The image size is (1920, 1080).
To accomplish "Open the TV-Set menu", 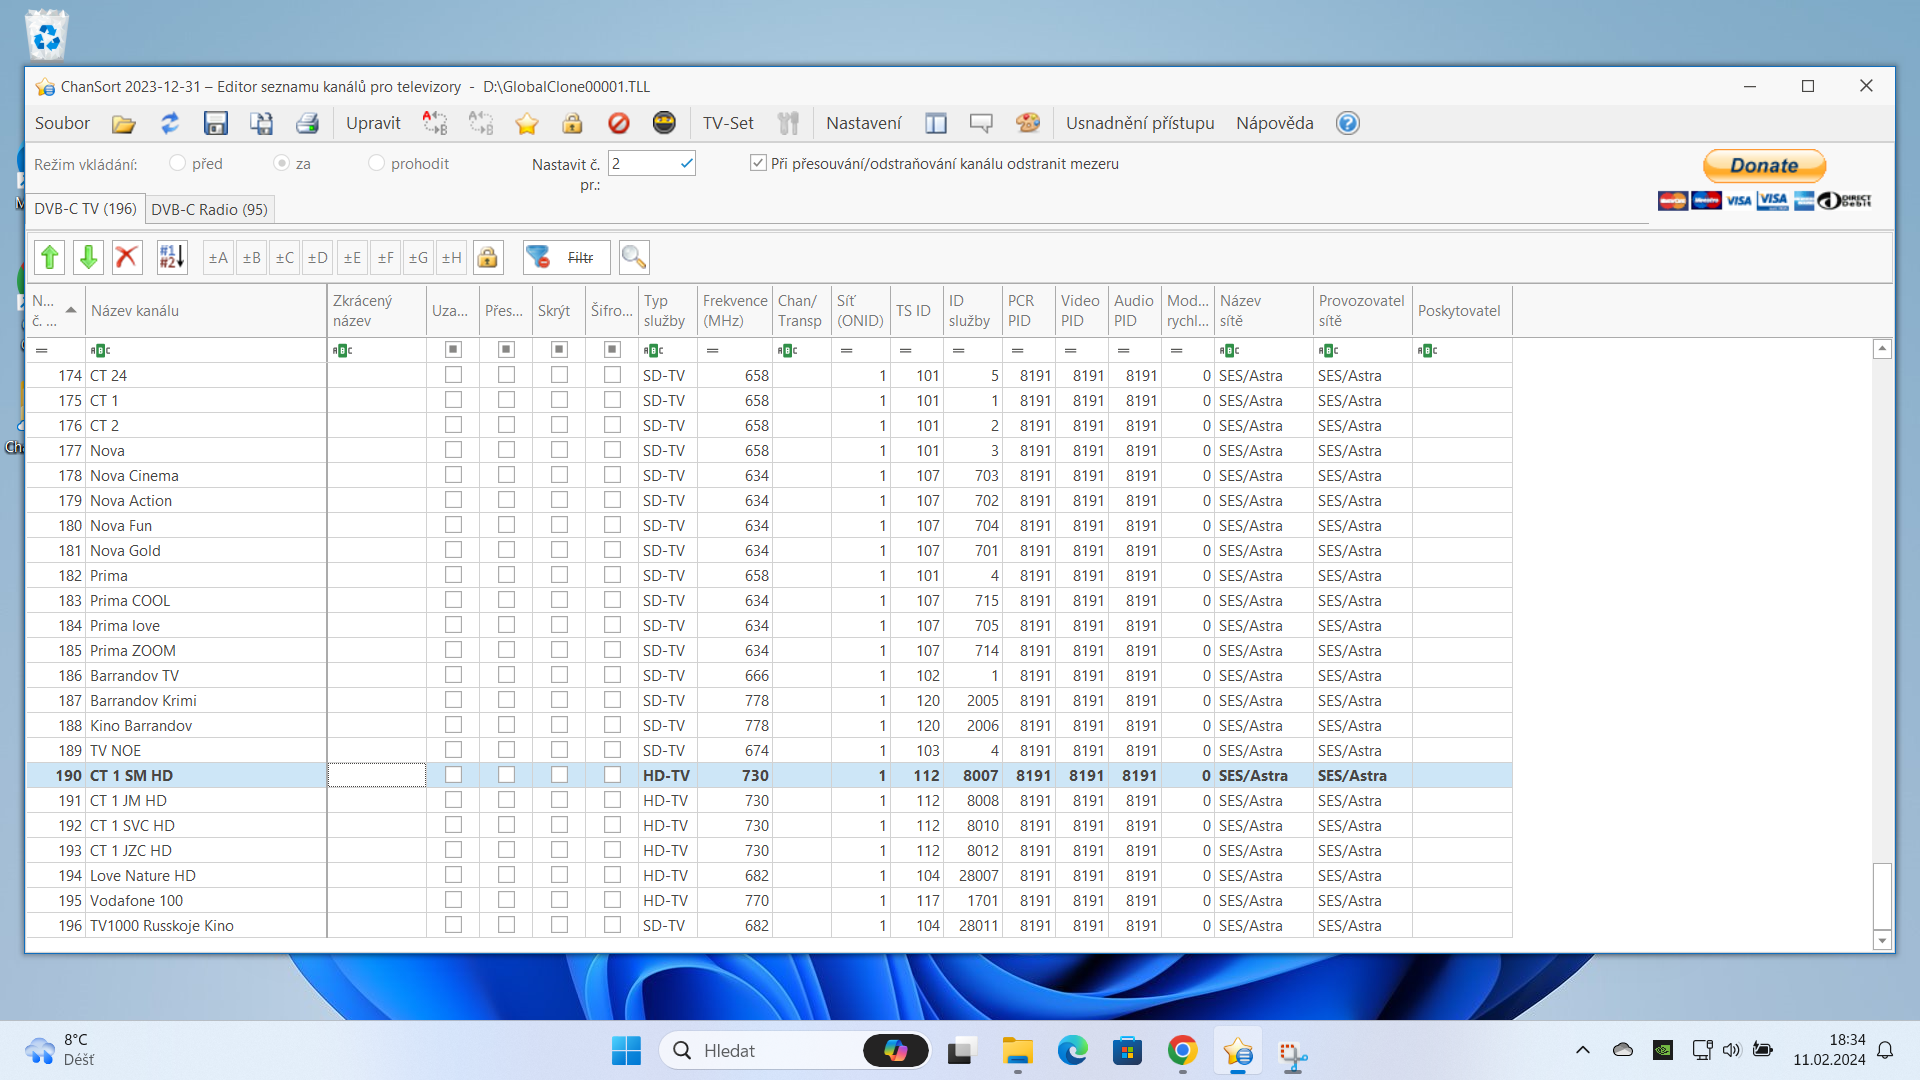I will 728,123.
